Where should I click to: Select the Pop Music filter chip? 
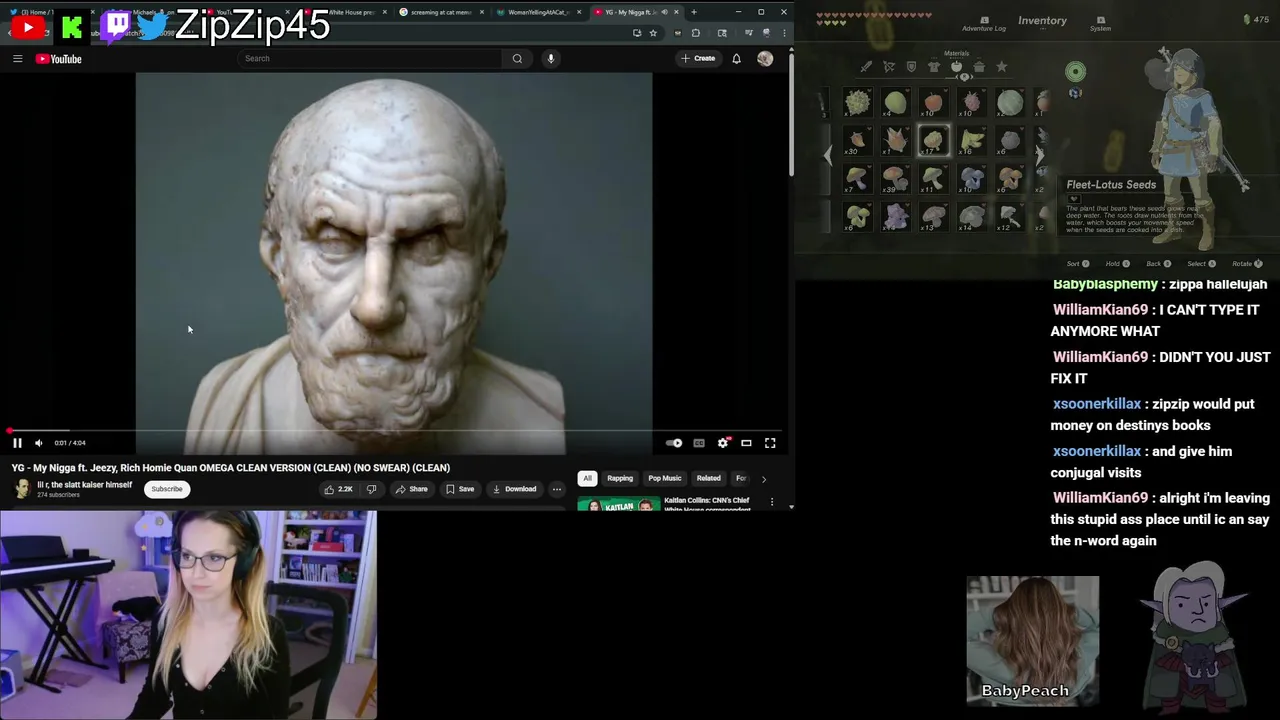pyautogui.click(x=665, y=478)
